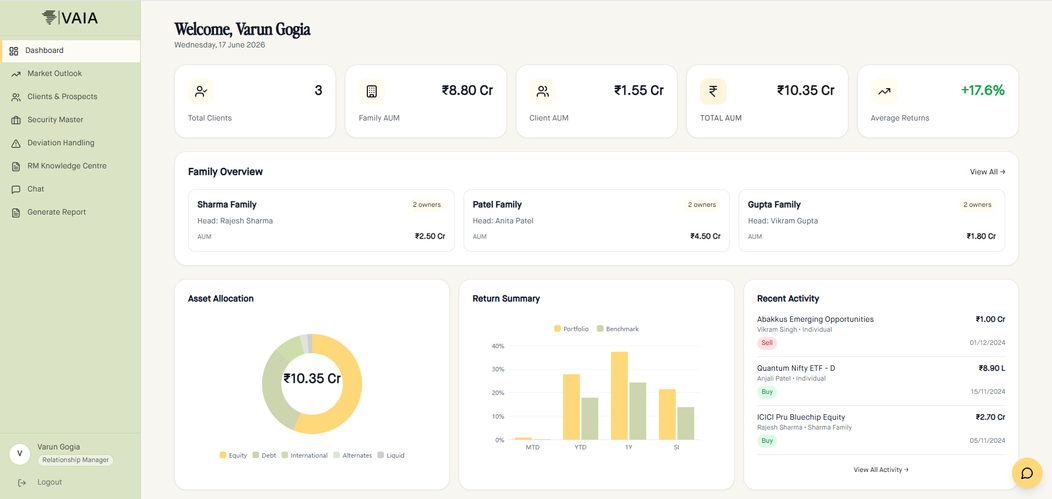This screenshot has height=499, width=1052.
Task: Open RM Knowledge Centre
Action: pos(70,166)
